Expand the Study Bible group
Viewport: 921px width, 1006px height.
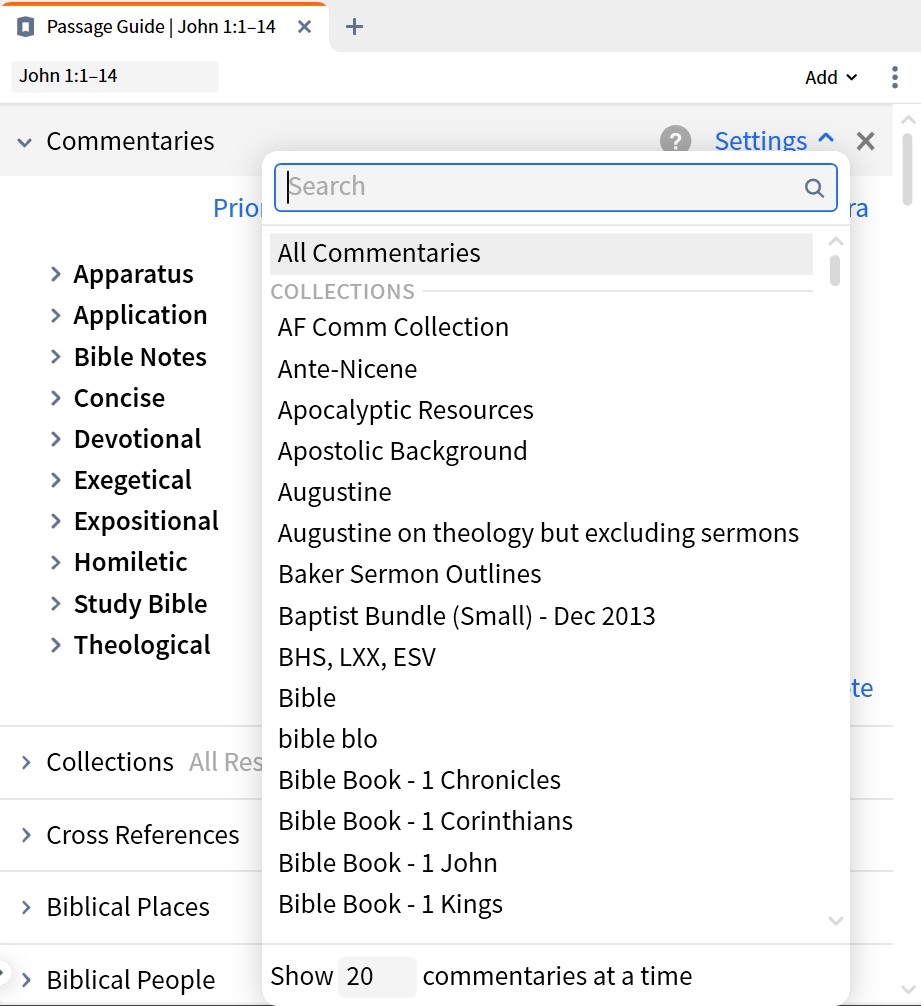click(56, 604)
